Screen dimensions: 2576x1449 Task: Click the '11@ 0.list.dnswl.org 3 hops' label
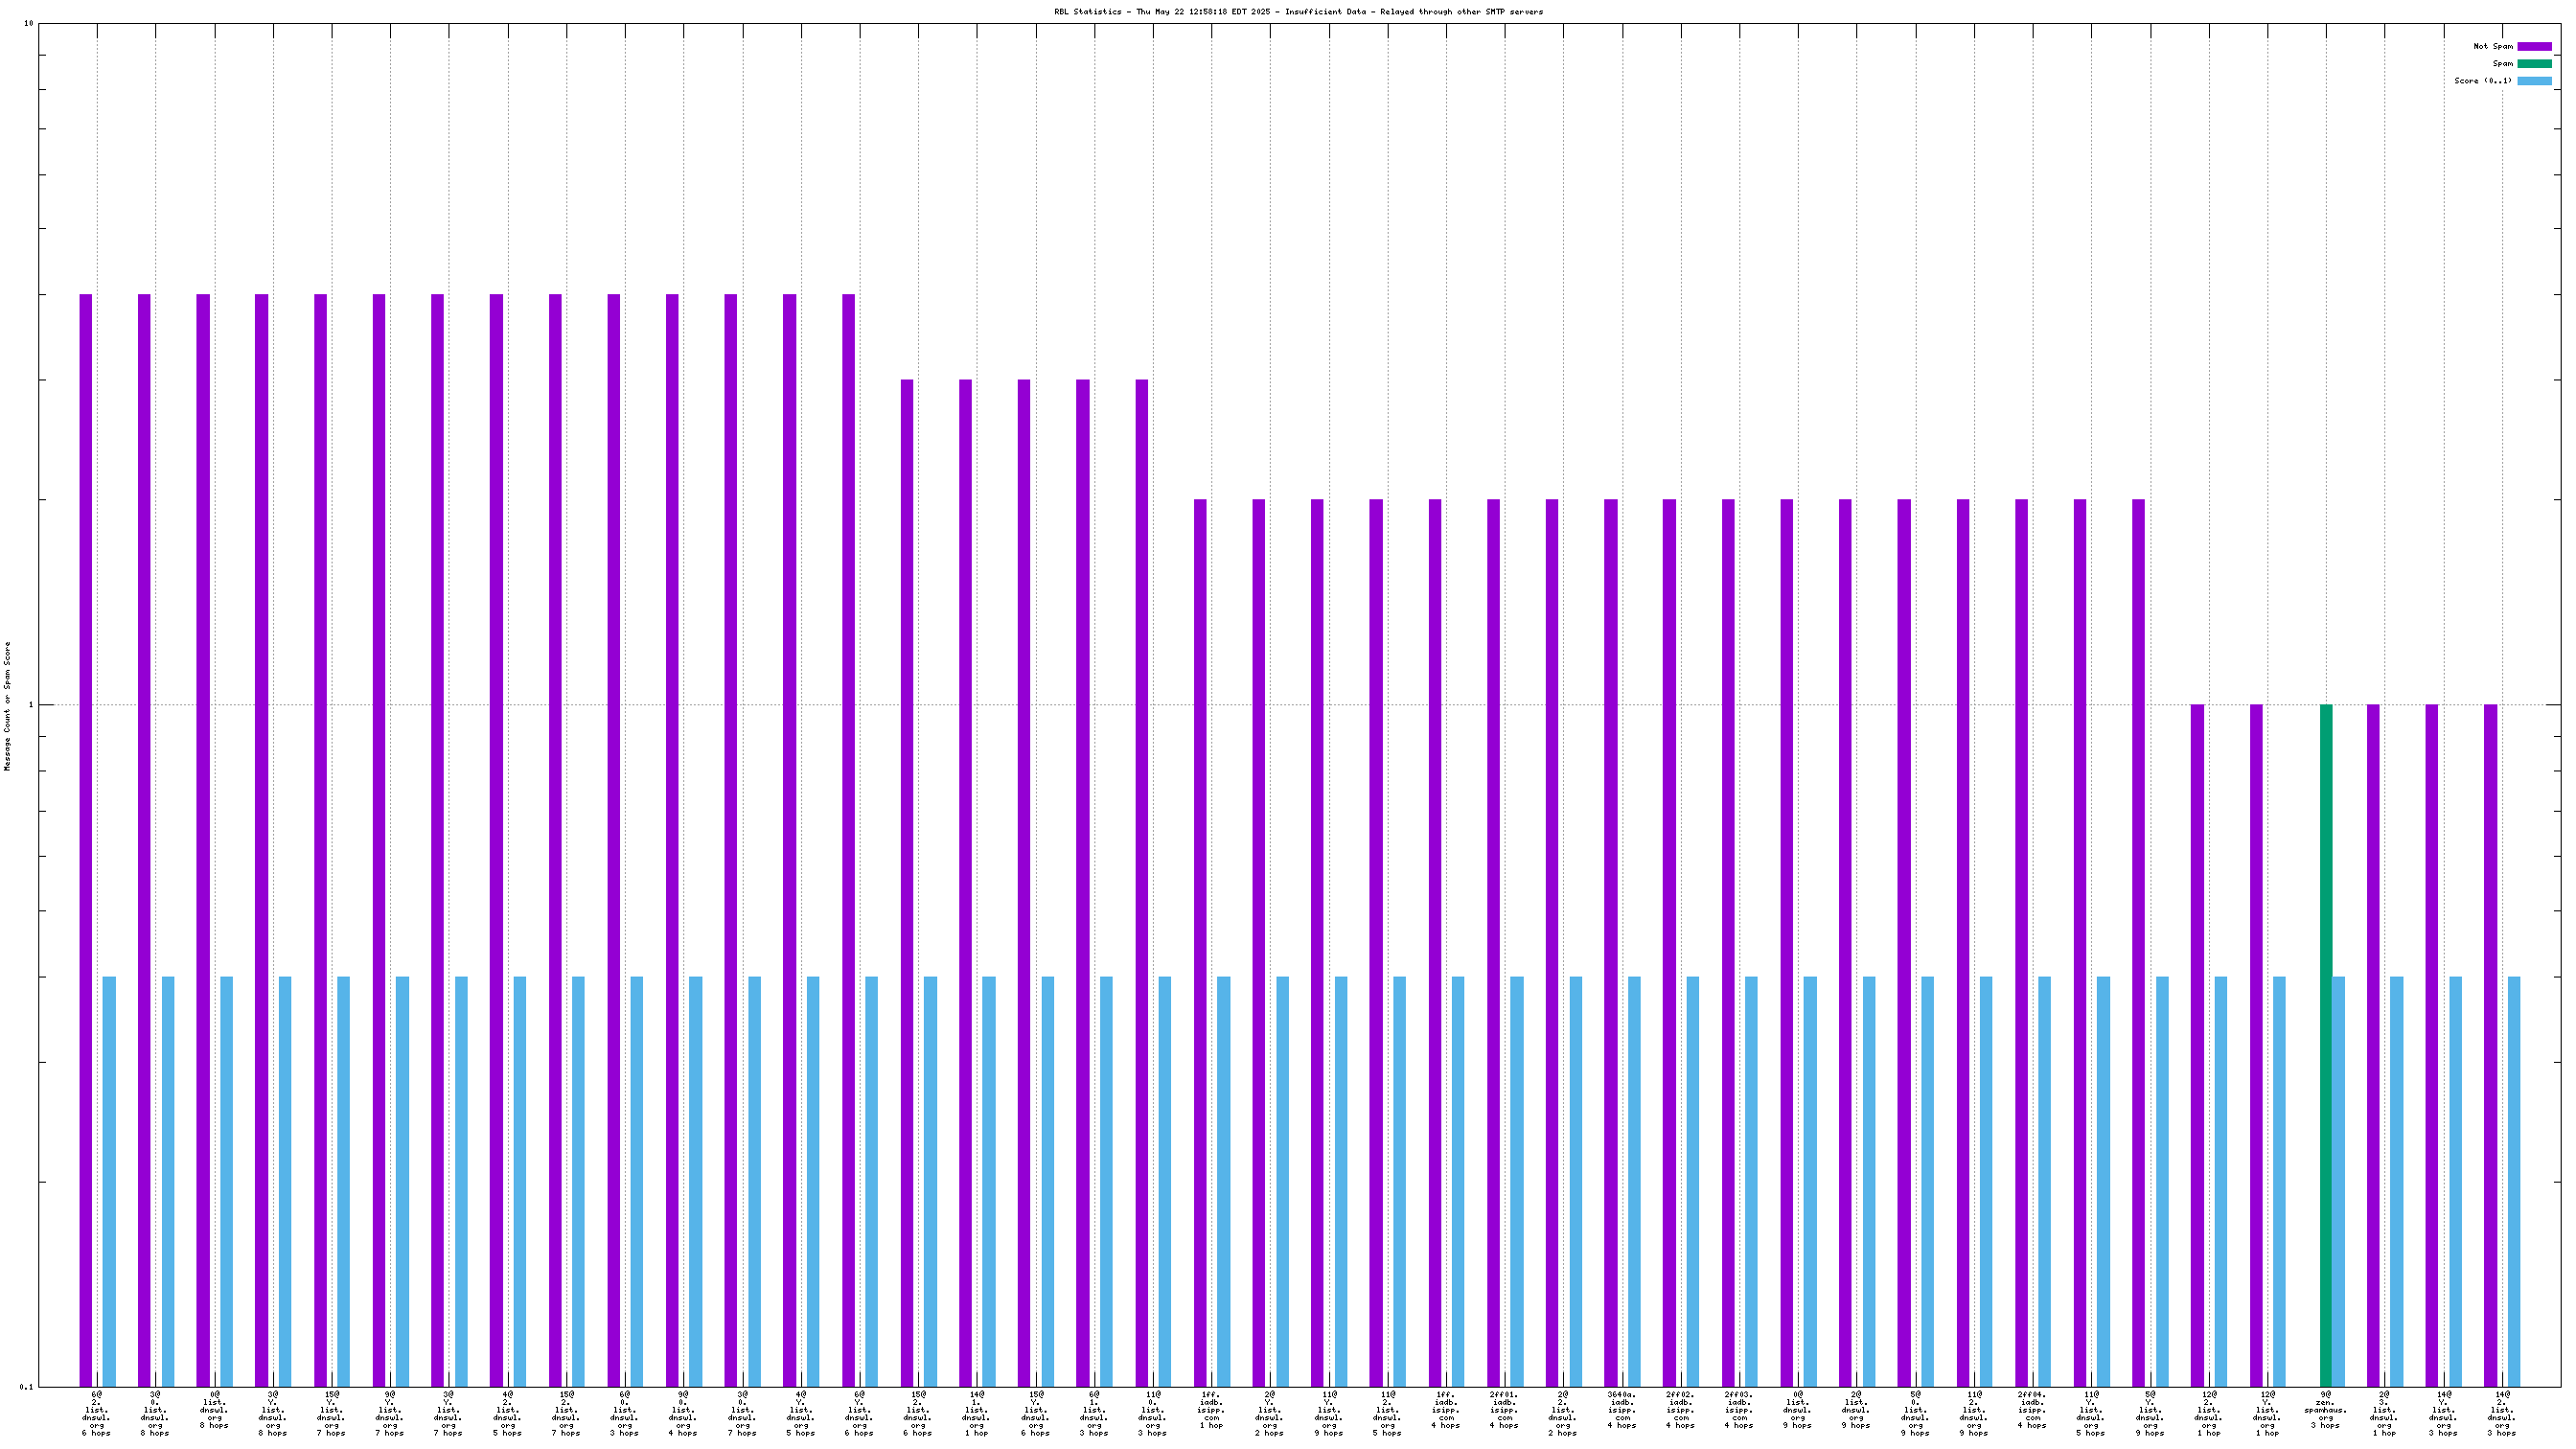1152,1412
